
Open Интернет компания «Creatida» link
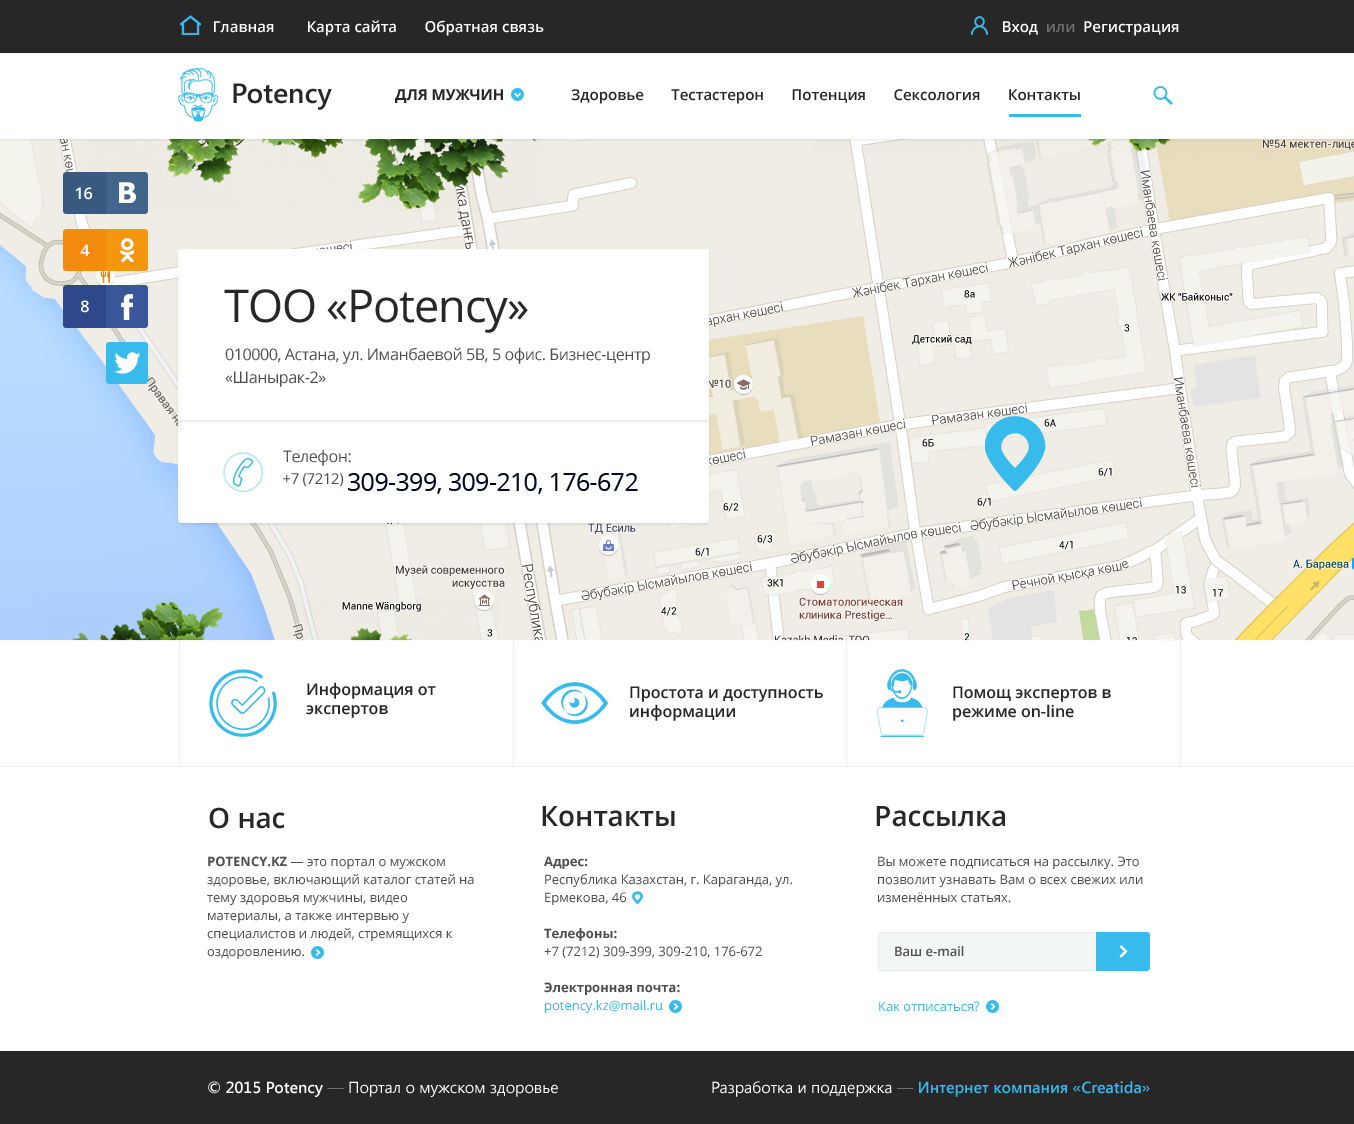click(x=1034, y=1088)
